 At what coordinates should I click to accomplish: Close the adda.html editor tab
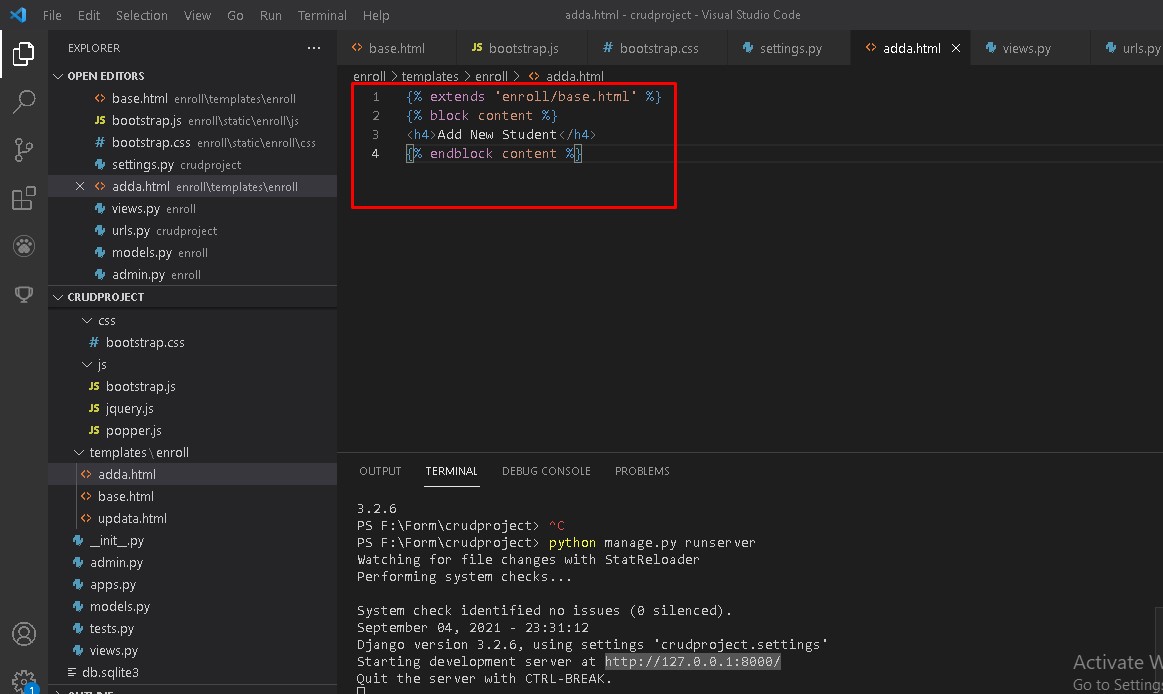point(956,48)
